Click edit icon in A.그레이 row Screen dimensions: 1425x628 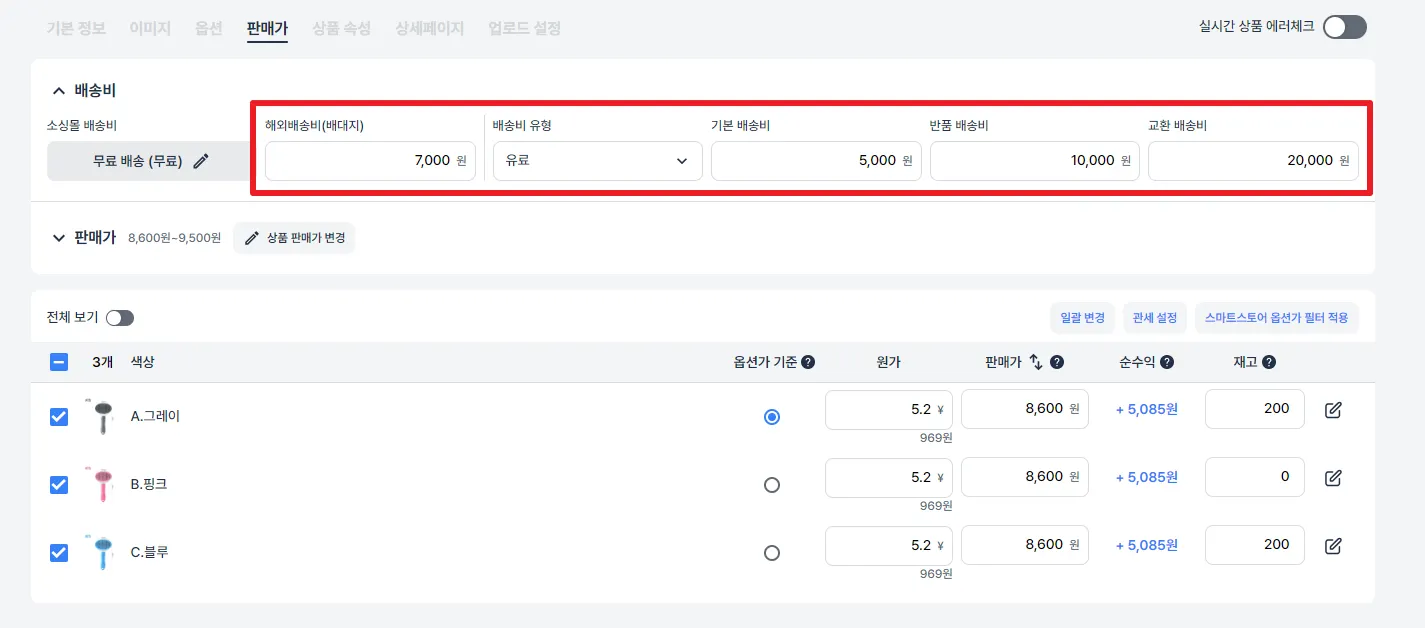click(1333, 410)
